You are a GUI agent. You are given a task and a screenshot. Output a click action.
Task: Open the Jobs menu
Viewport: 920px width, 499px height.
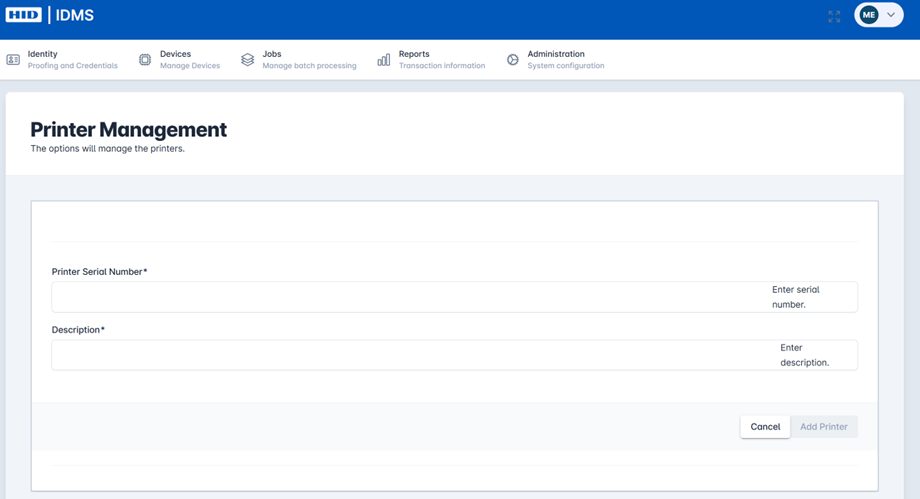click(299, 59)
